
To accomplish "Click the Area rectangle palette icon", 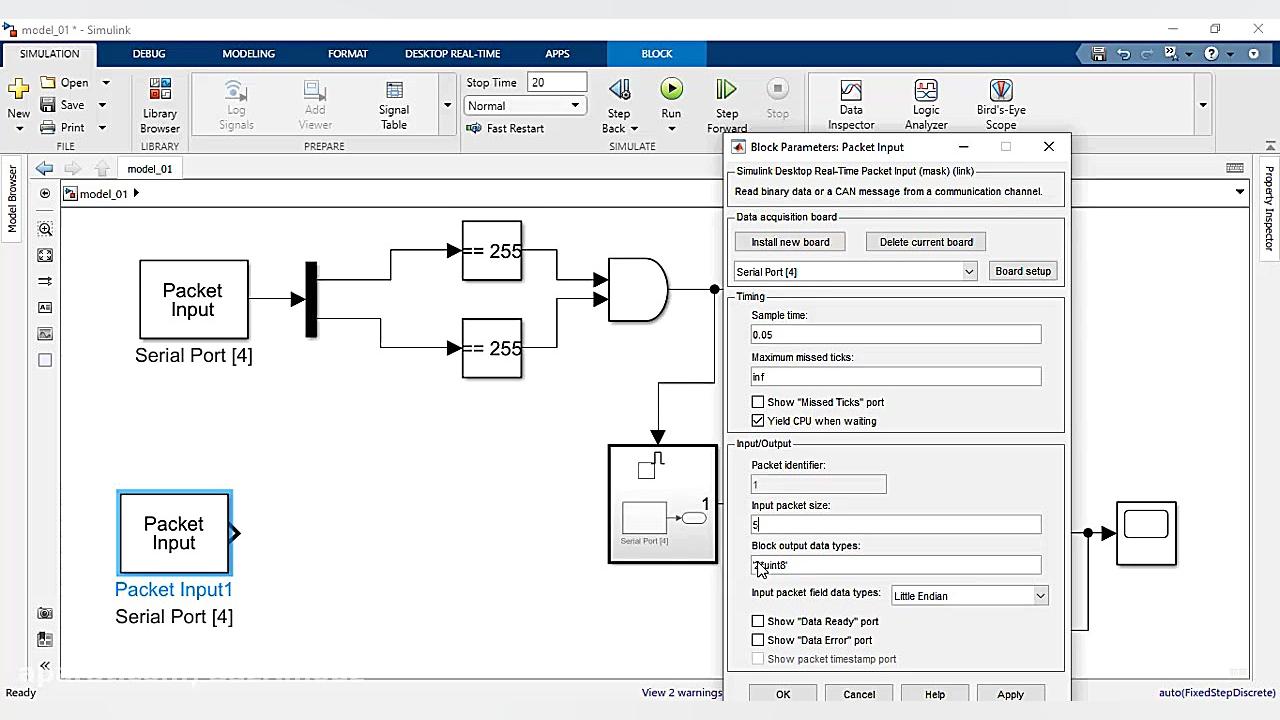I will tap(45, 360).
